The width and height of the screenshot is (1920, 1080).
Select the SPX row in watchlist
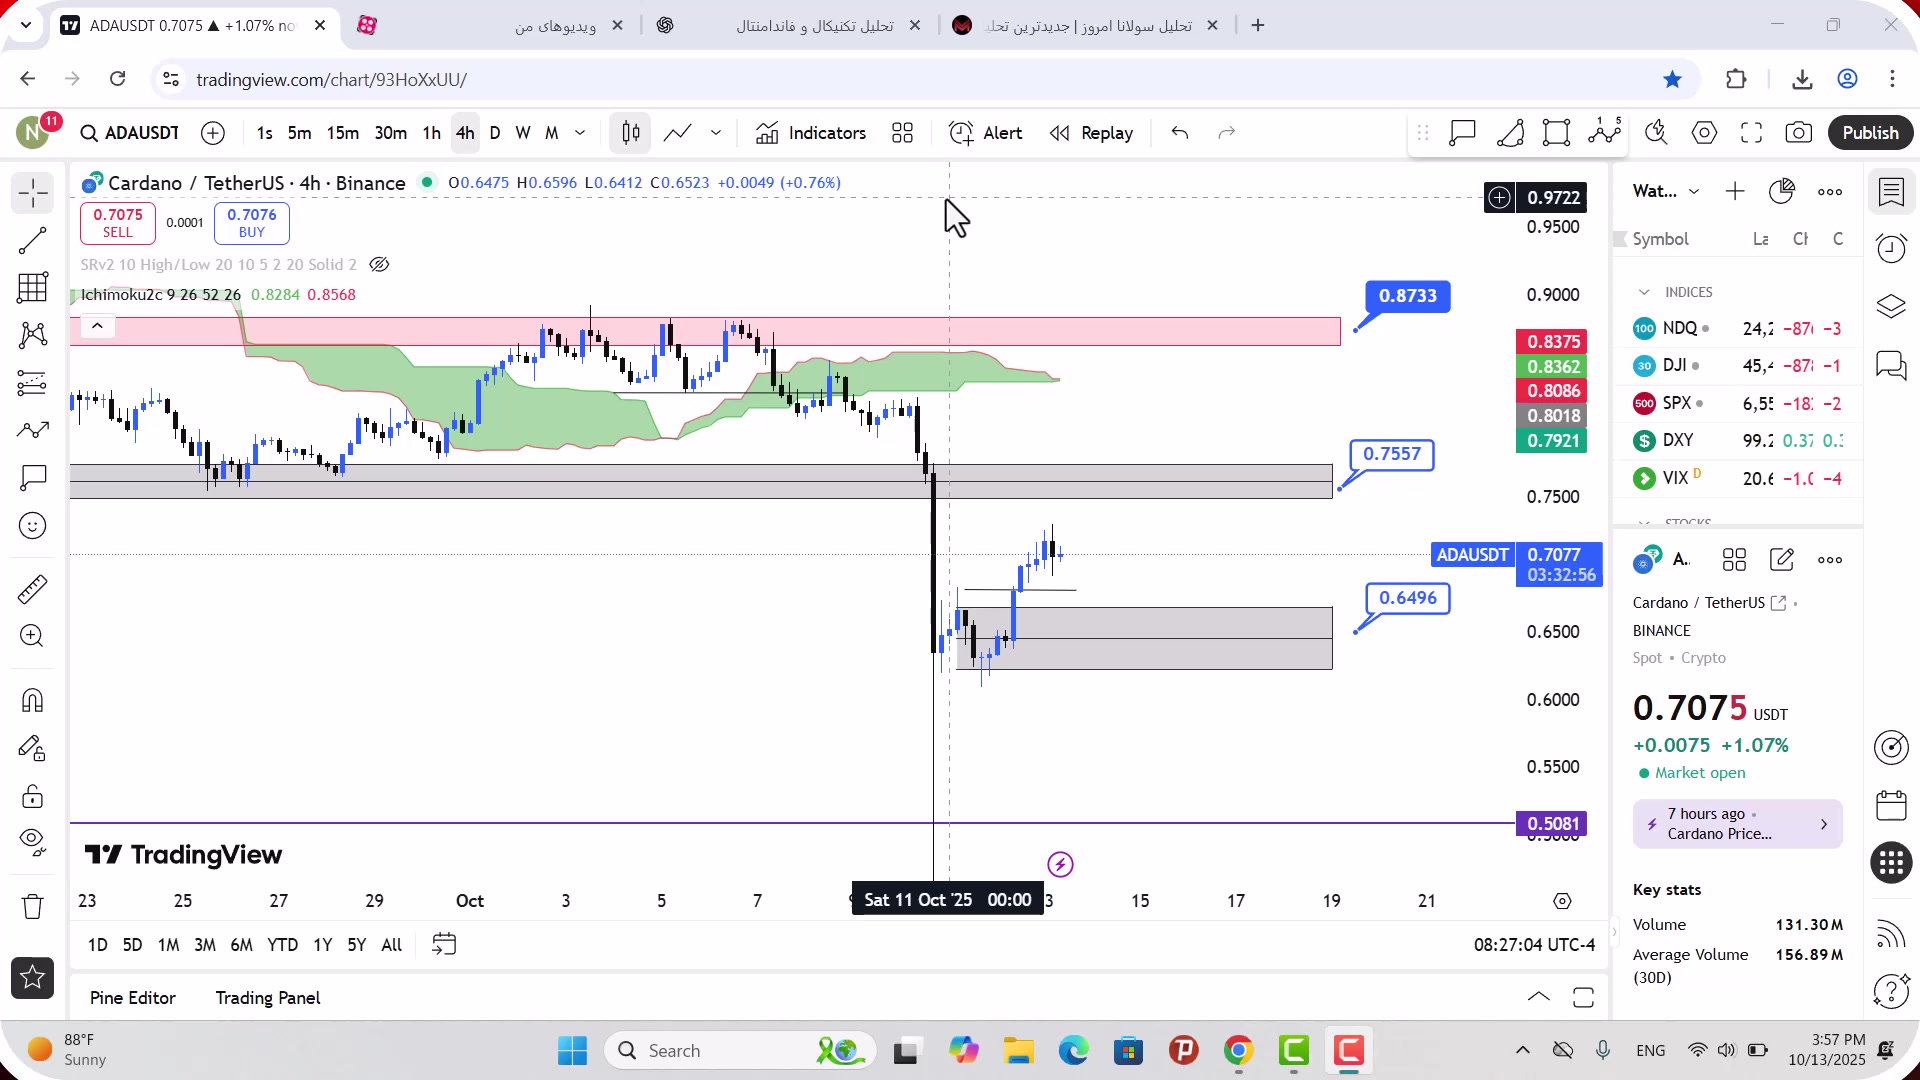point(1737,404)
